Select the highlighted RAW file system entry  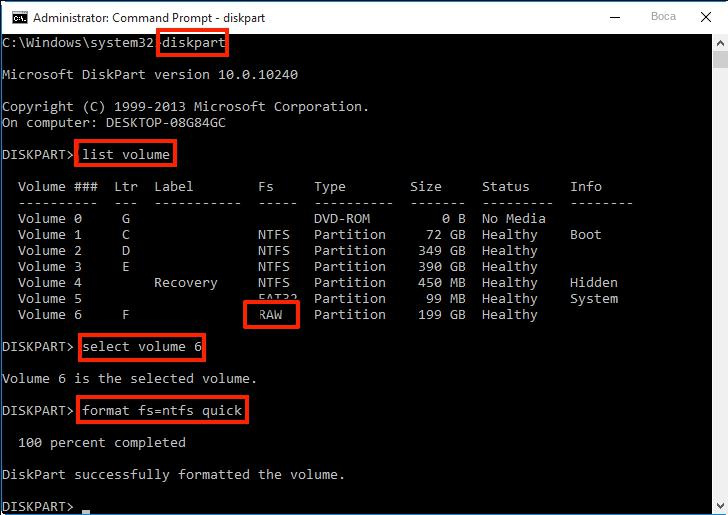pos(271,315)
